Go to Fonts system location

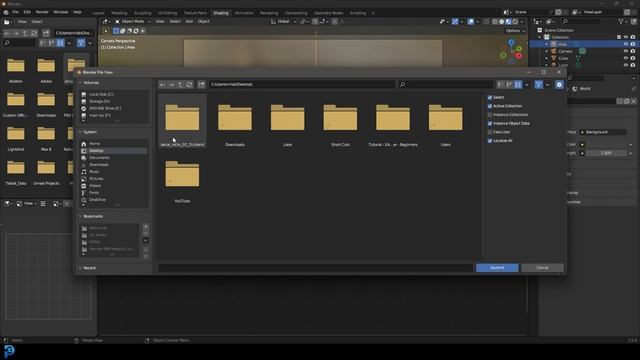click(x=94, y=193)
